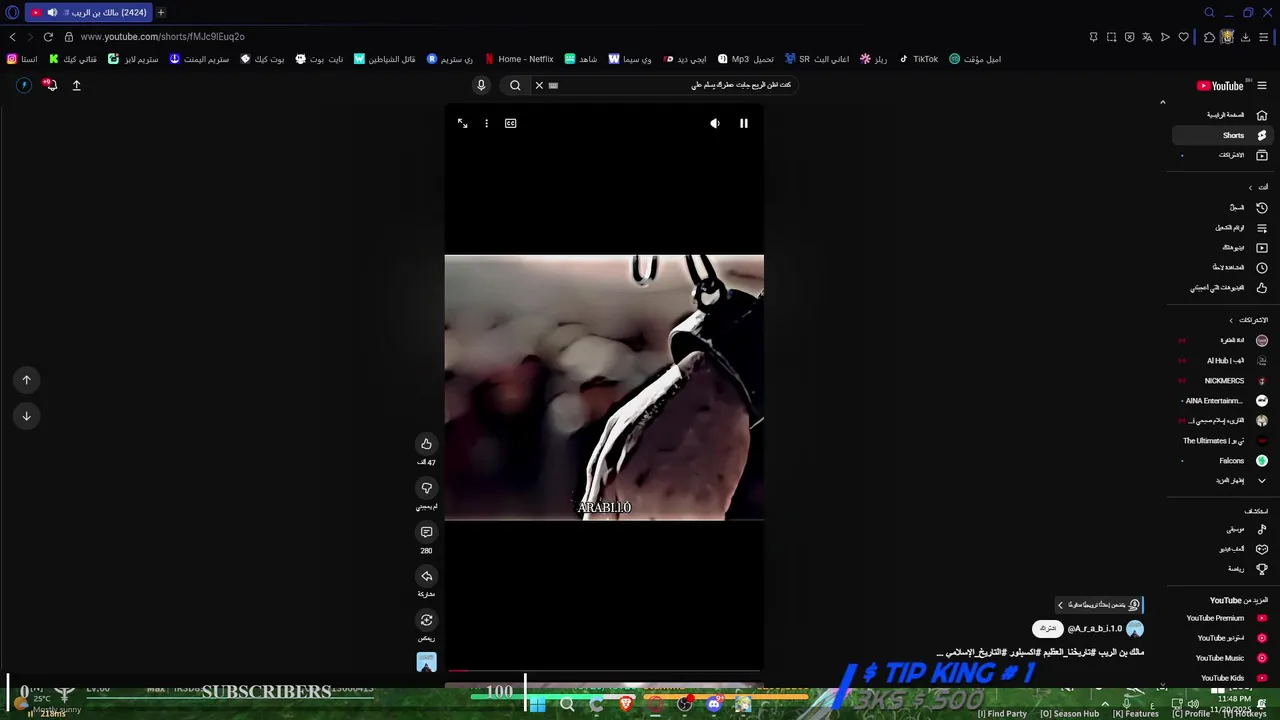Open the Home - Netflix bookmark
The height and width of the screenshot is (720, 1280).
[519, 59]
